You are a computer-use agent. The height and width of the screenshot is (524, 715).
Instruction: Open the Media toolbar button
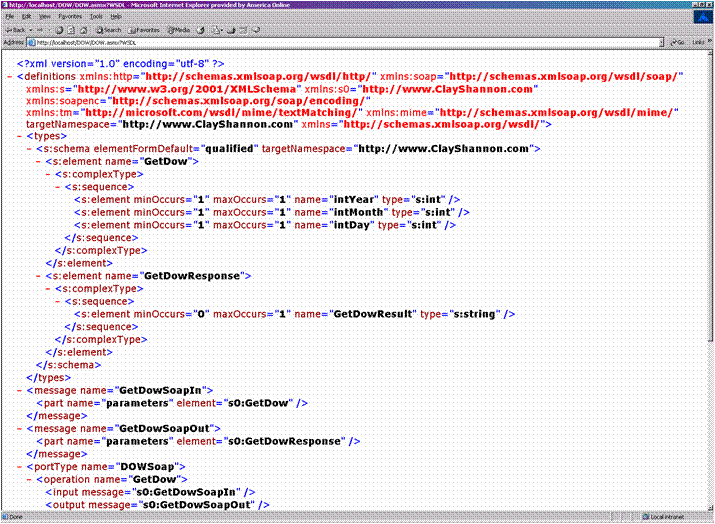pos(178,30)
